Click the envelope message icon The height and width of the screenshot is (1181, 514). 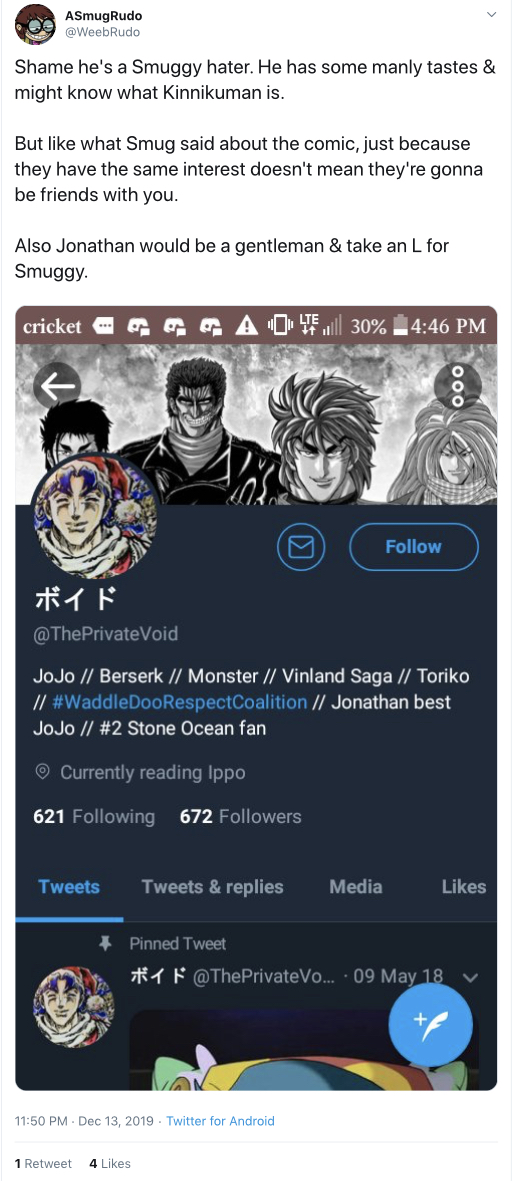(301, 547)
